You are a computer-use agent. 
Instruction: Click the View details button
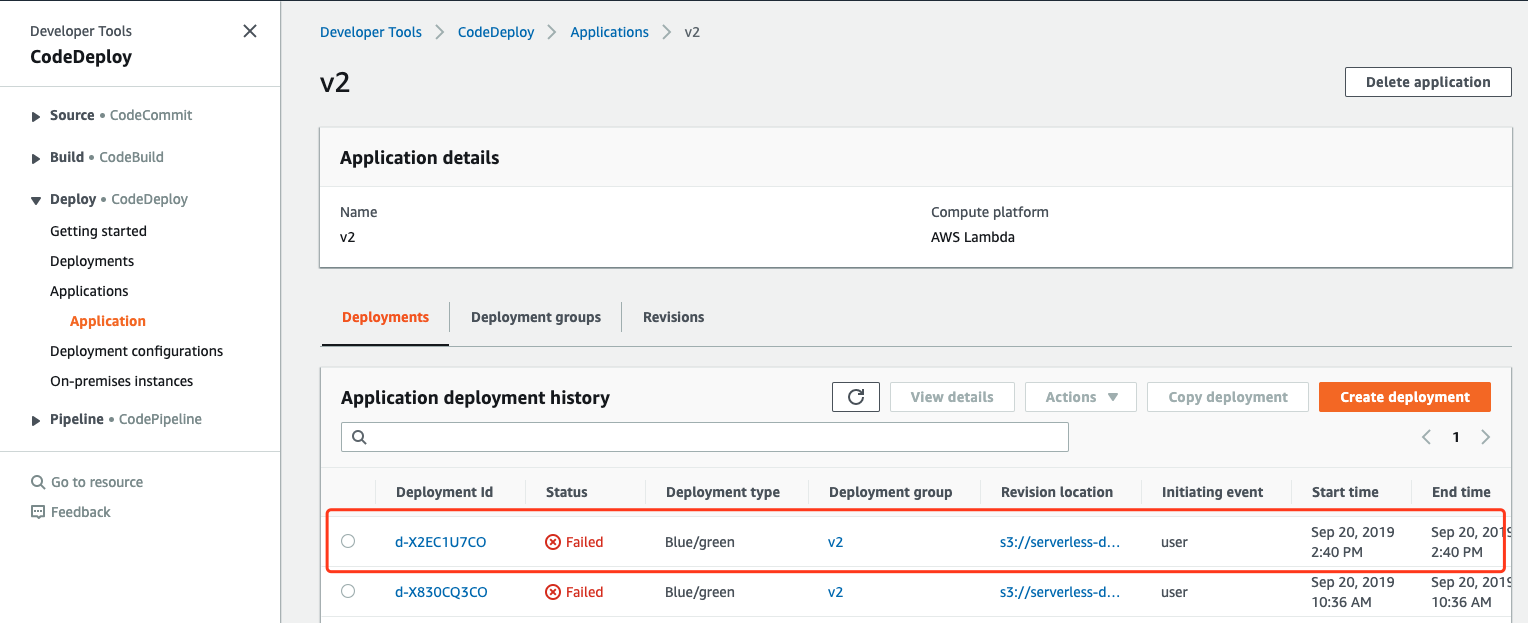coord(952,397)
